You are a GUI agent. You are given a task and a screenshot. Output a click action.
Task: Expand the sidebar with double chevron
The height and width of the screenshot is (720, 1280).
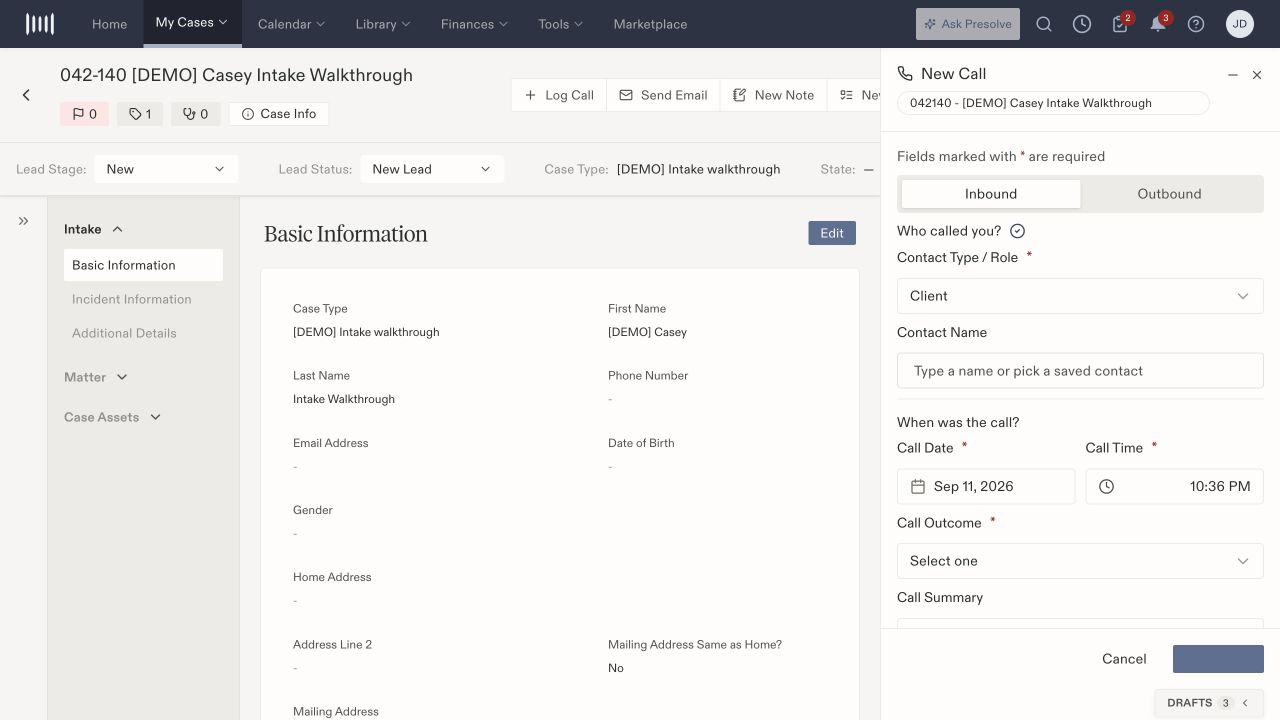pyautogui.click(x=23, y=221)
